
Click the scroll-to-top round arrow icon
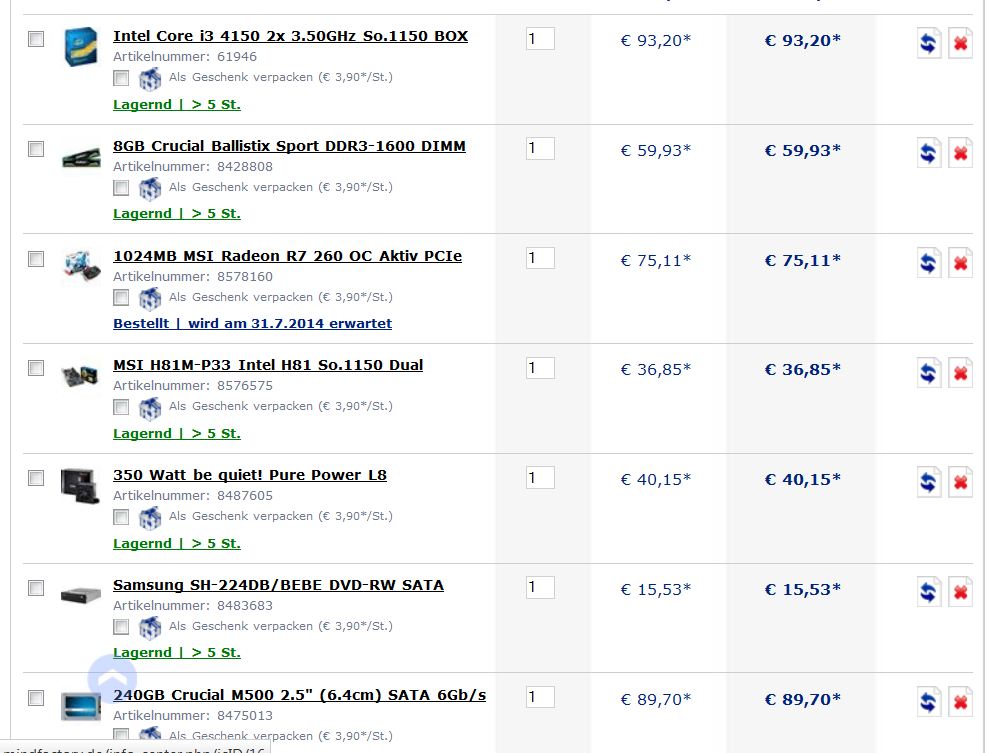[x=112, y=678]
